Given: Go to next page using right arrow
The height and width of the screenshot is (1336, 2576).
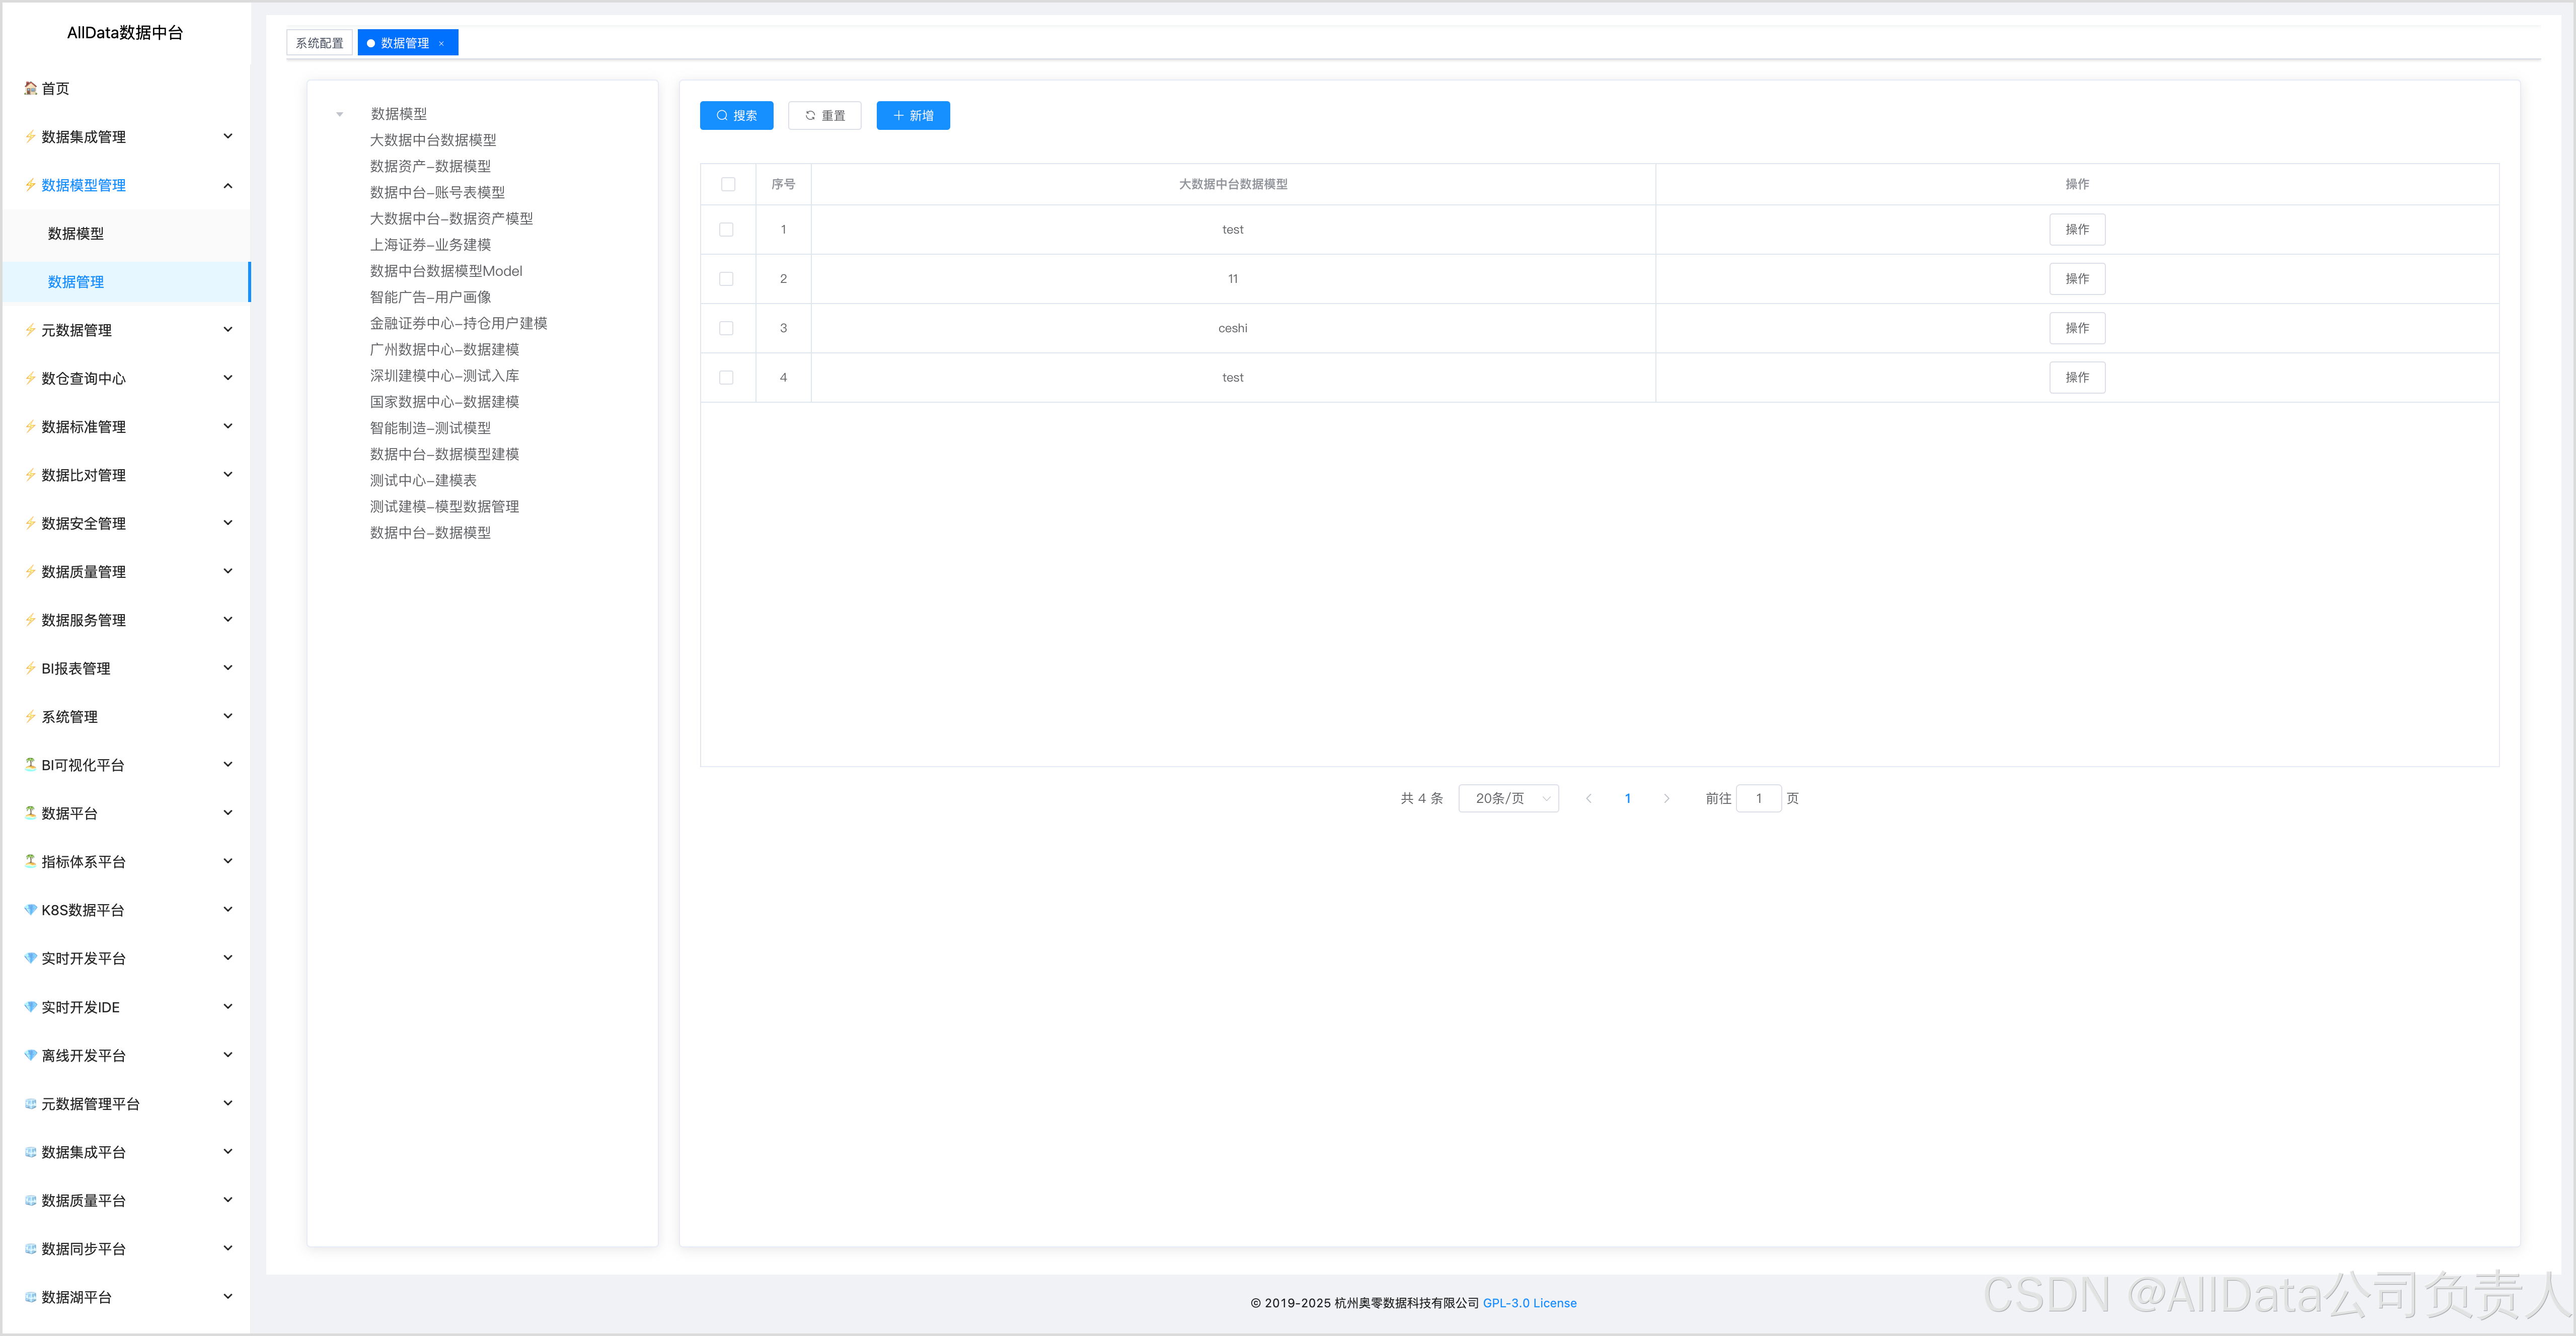Looking at the screenshot, I should (1666, 798).
